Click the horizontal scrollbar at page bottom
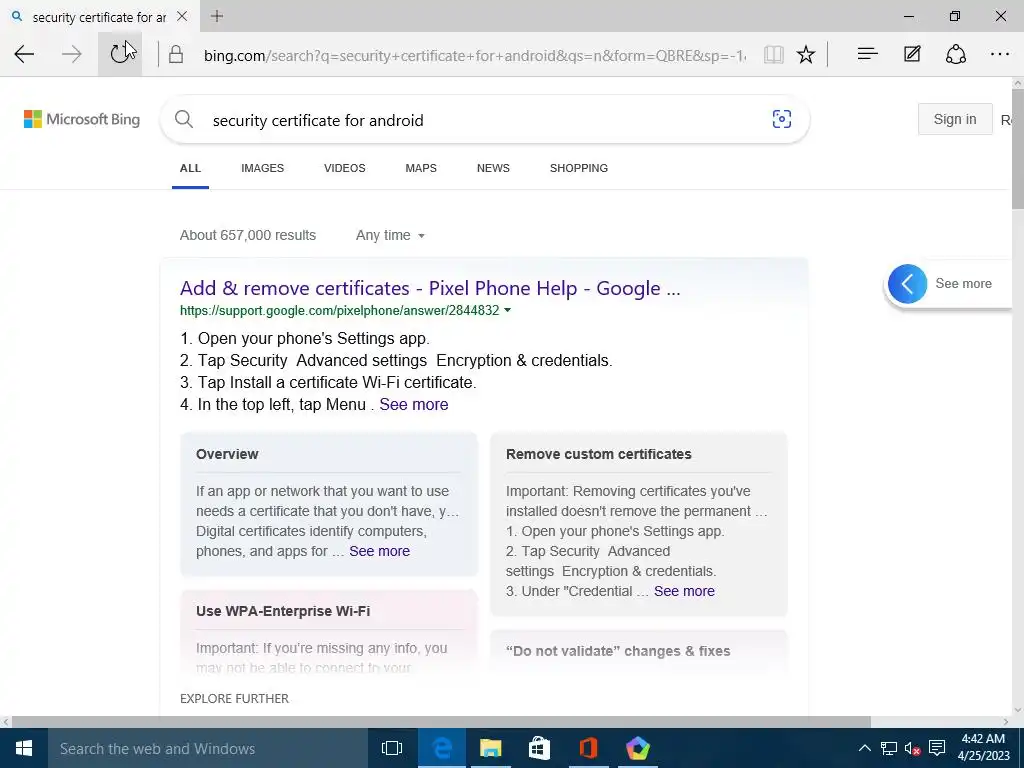Image resolution: width=1024 pixels, height=768 pixels. click(x=441, y=722)
